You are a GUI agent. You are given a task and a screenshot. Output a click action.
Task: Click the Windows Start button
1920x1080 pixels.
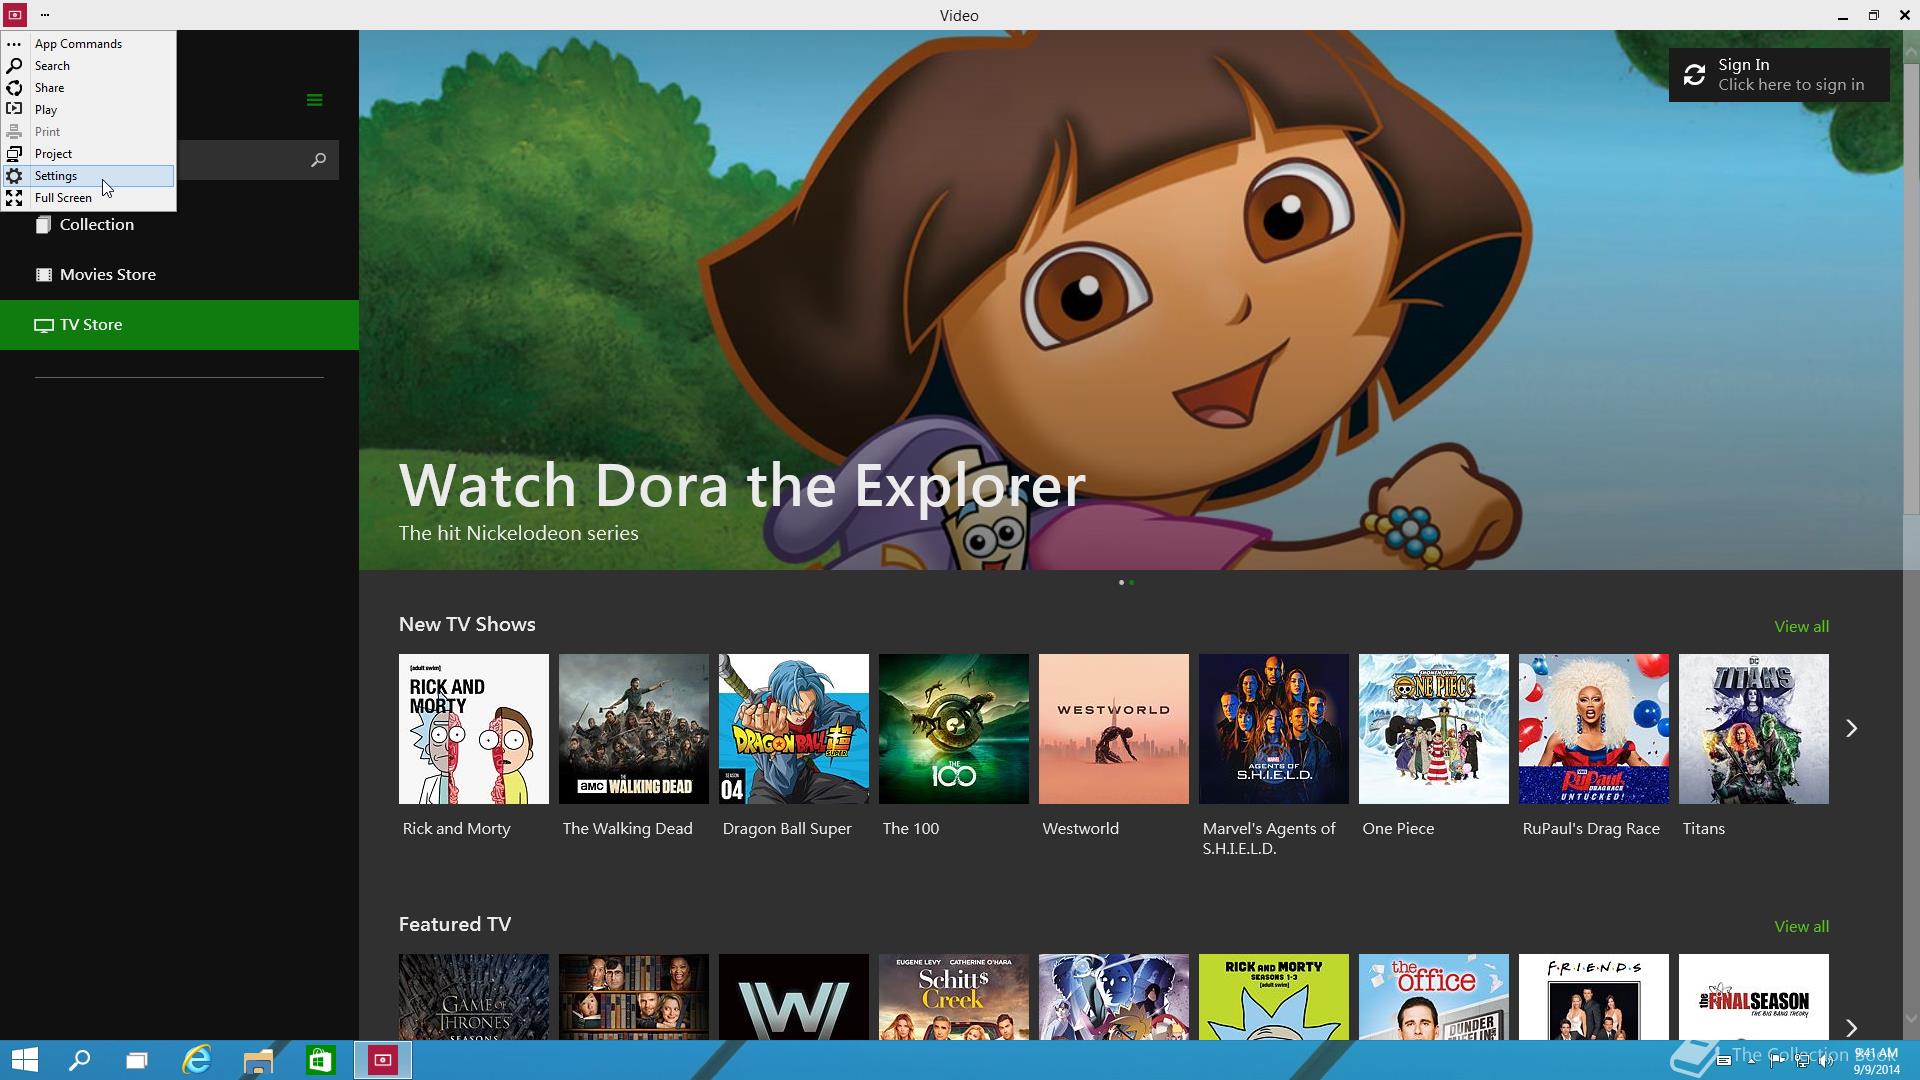[24, 1060]
